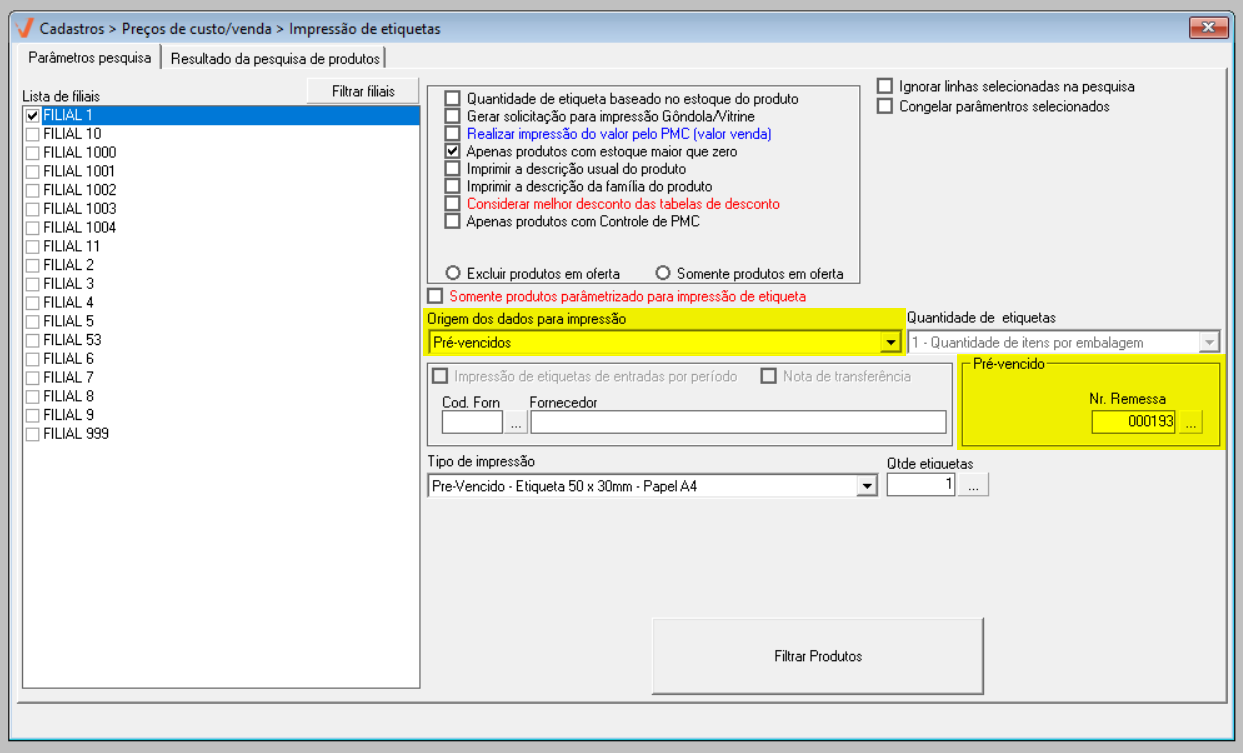Click the Cod. Forn input field
Image resolution: width=1243 pixels, height=753 pixels.
[472, 422]
